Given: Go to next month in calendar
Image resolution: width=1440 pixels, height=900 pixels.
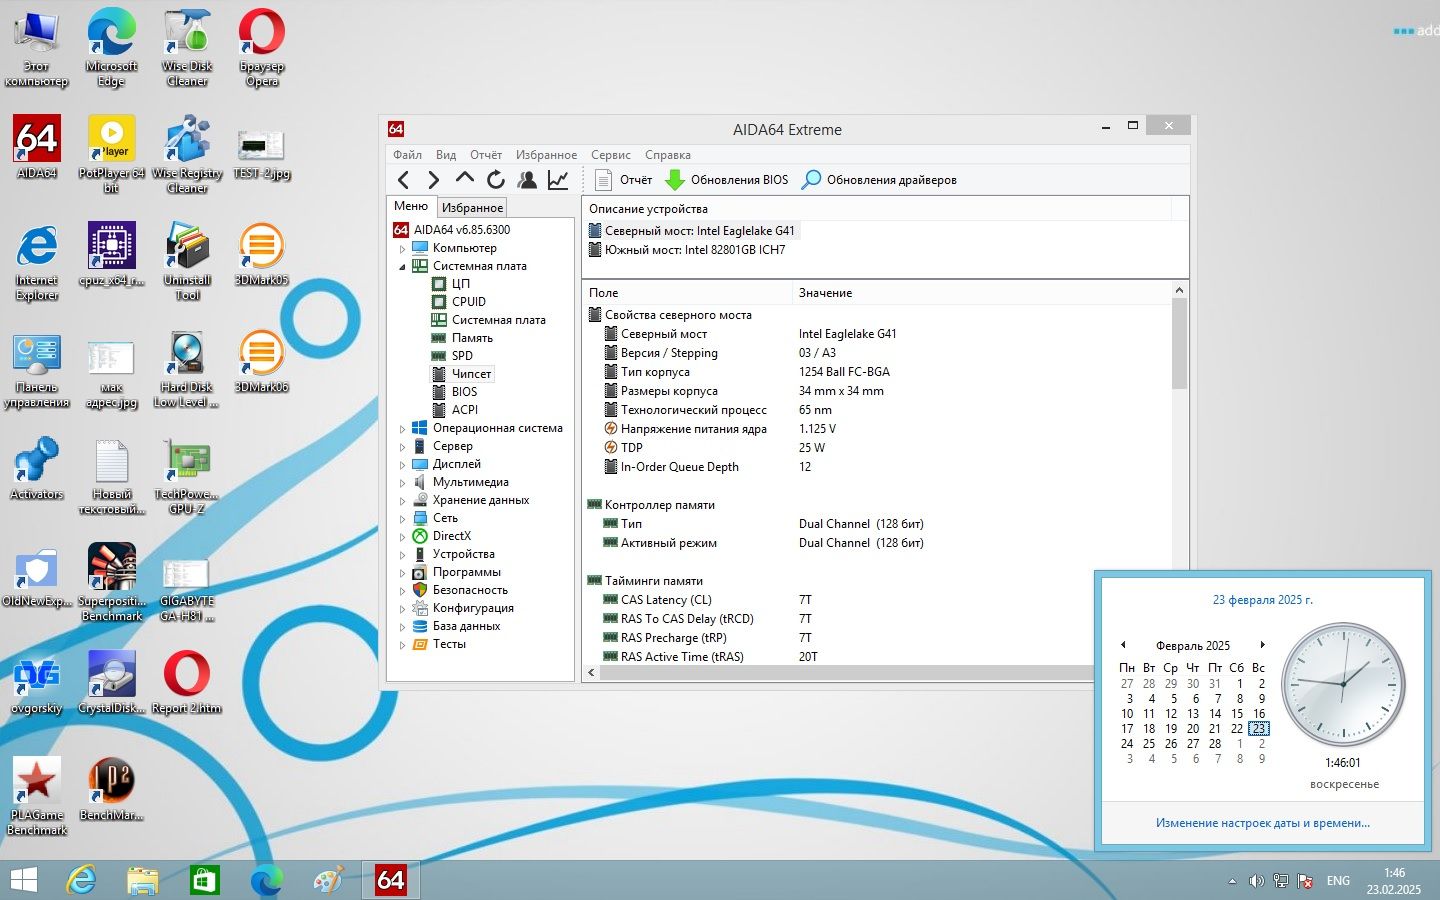Looking at the screenshot, I should 1262,645.
